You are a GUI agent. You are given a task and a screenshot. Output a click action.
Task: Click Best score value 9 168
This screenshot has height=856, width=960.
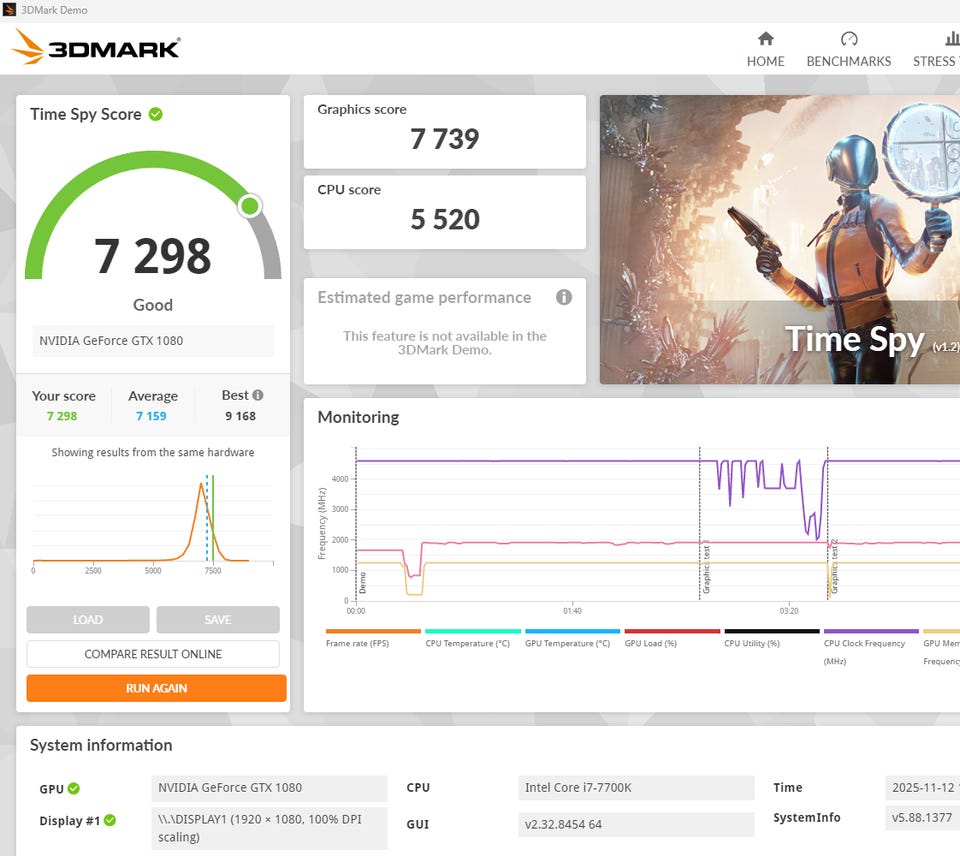pos(241,416)
